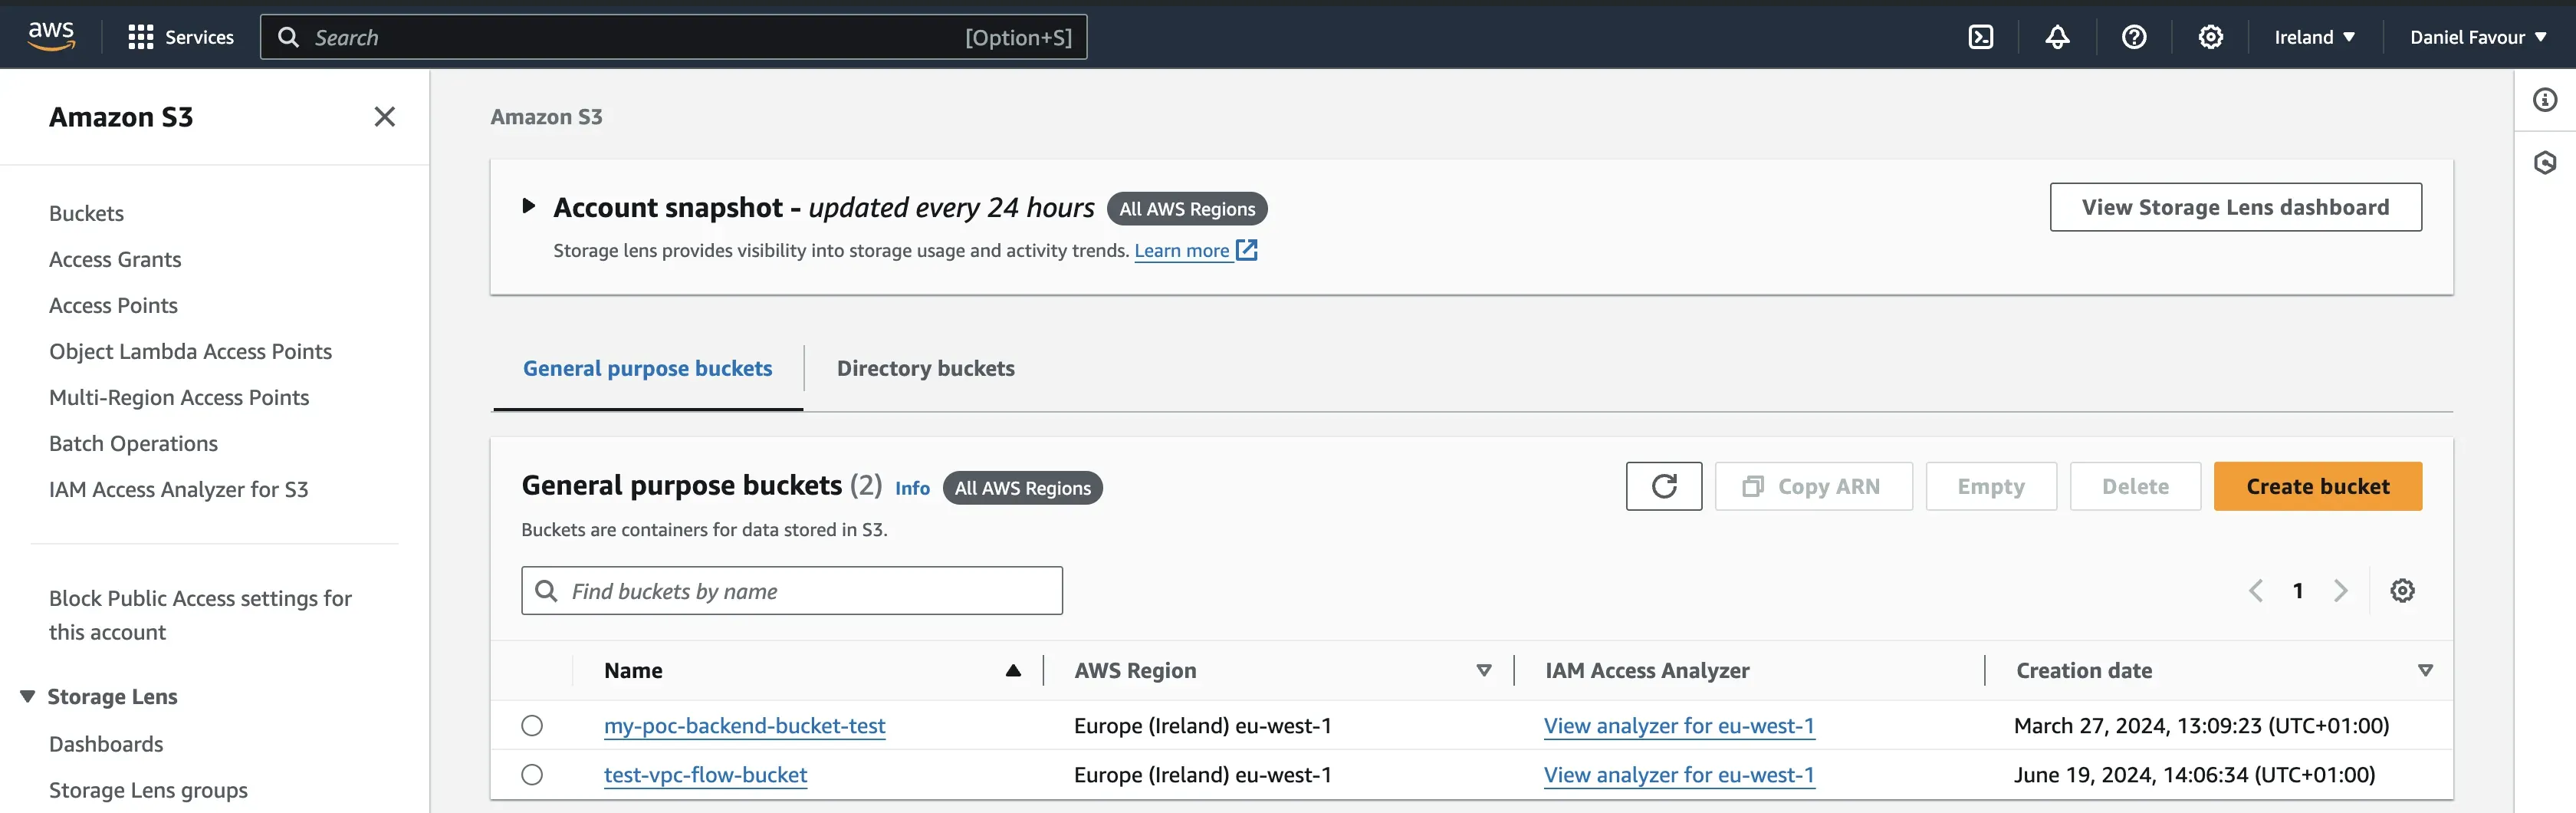Switch to Directory buckets tab
Viewport: 2576px width, 813px height.
click(926, 368)
